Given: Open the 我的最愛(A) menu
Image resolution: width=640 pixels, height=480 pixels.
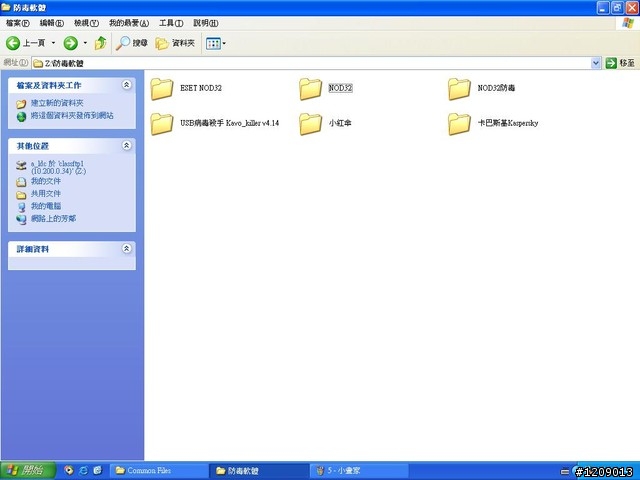Looking at the screenshot, I should pos(129,23).
